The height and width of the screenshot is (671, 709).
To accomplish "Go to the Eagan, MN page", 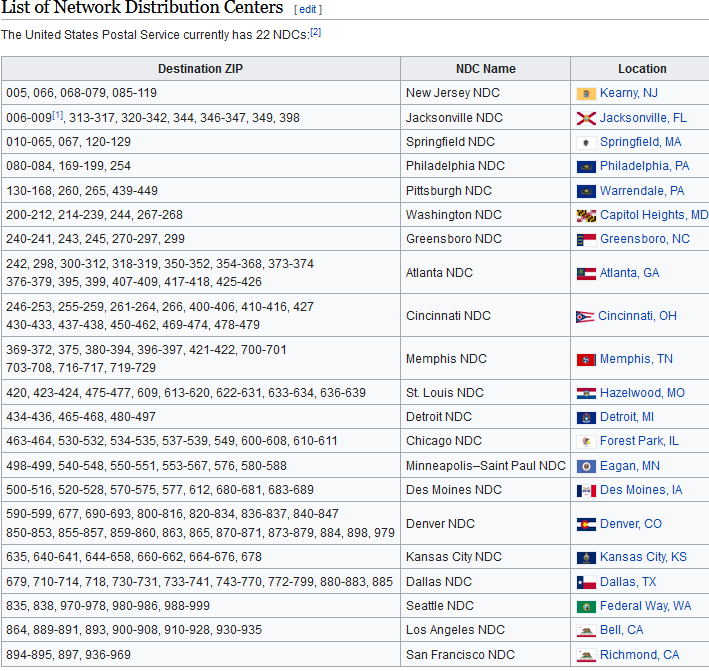I will click(630, 466).
